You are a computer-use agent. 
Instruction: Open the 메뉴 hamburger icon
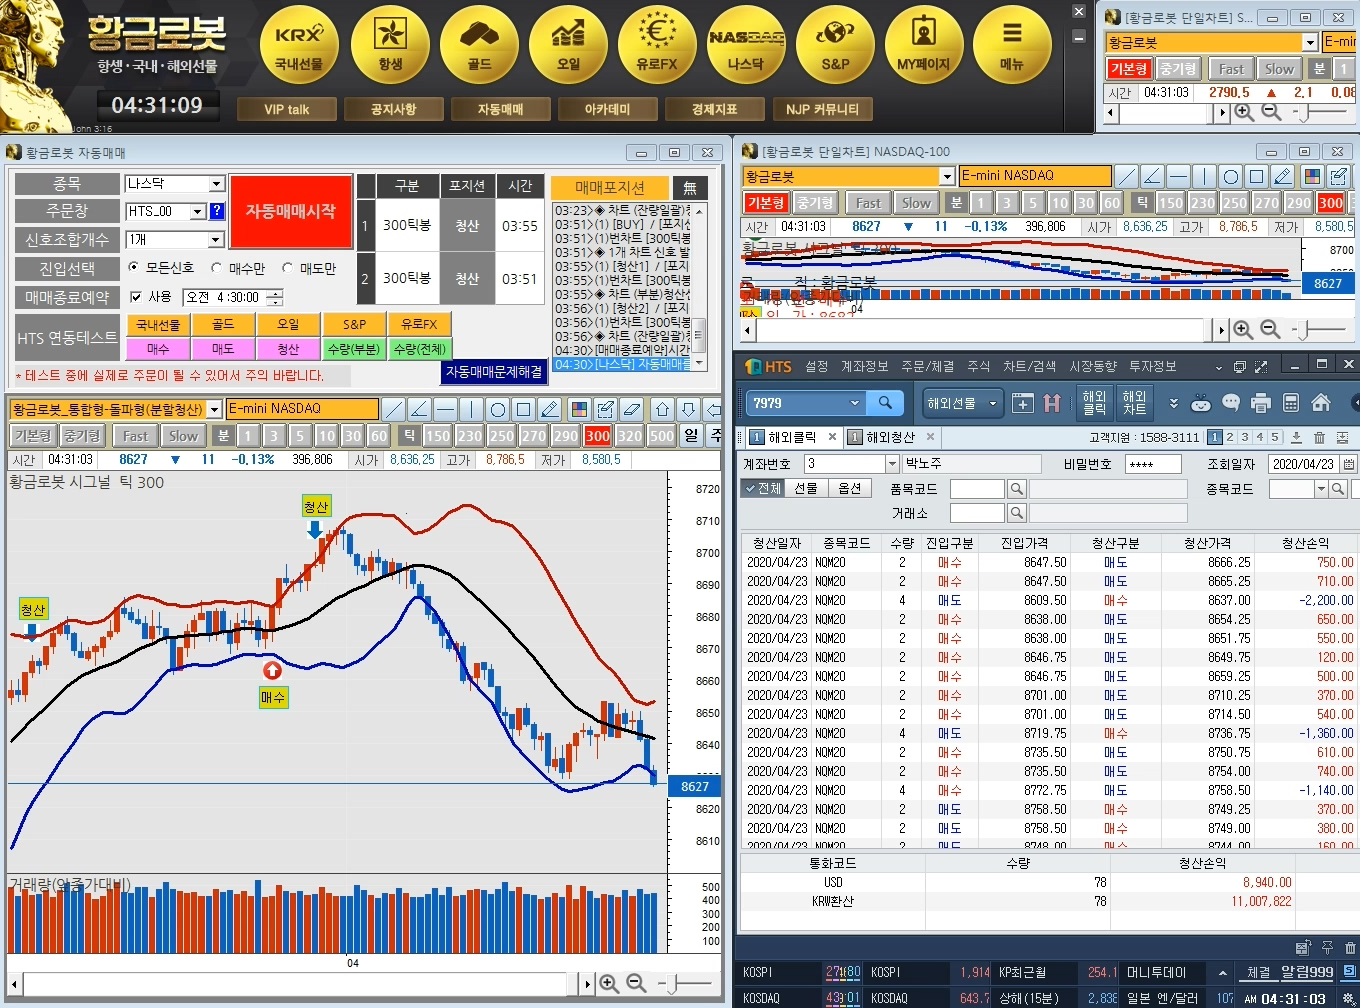click(1012, 45)
